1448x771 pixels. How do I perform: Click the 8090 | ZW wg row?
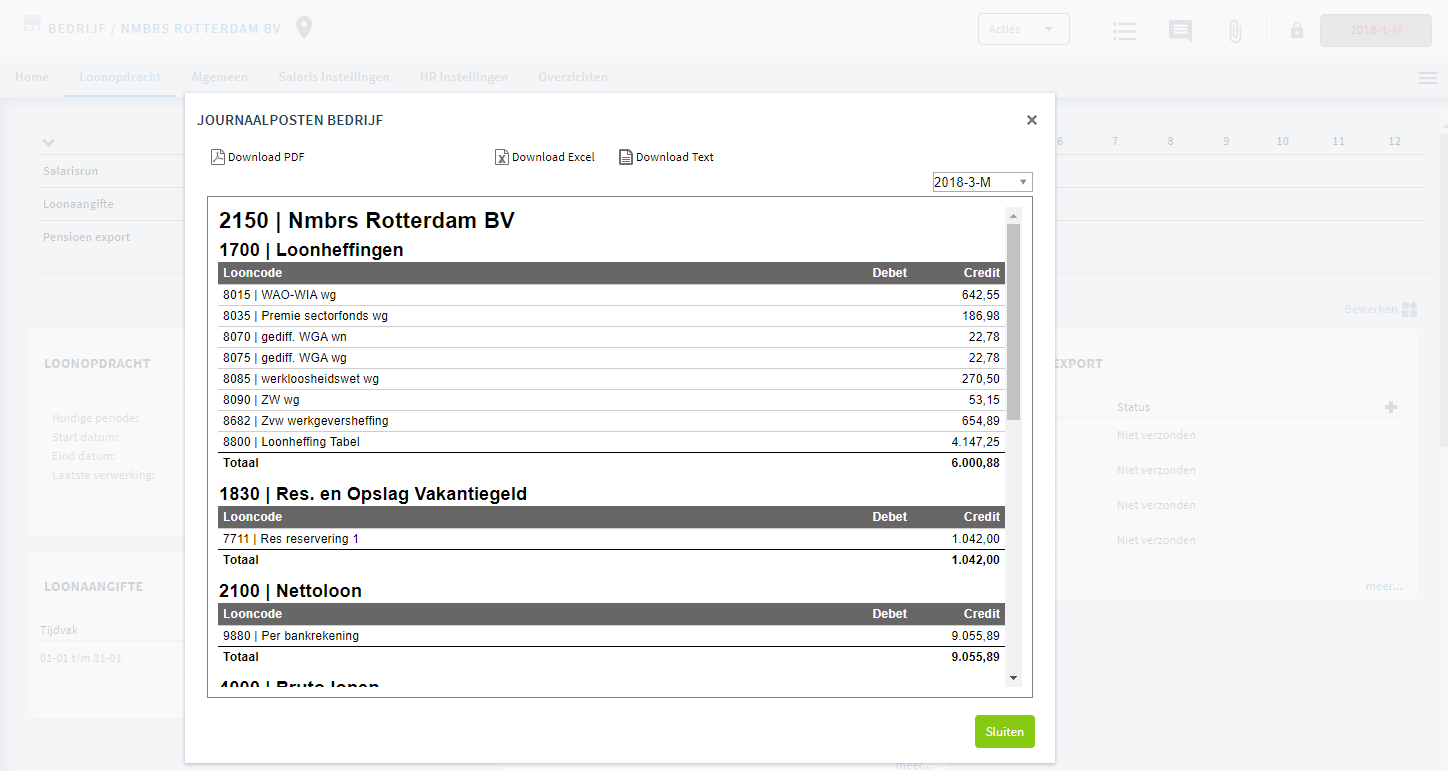pos(611,400)
